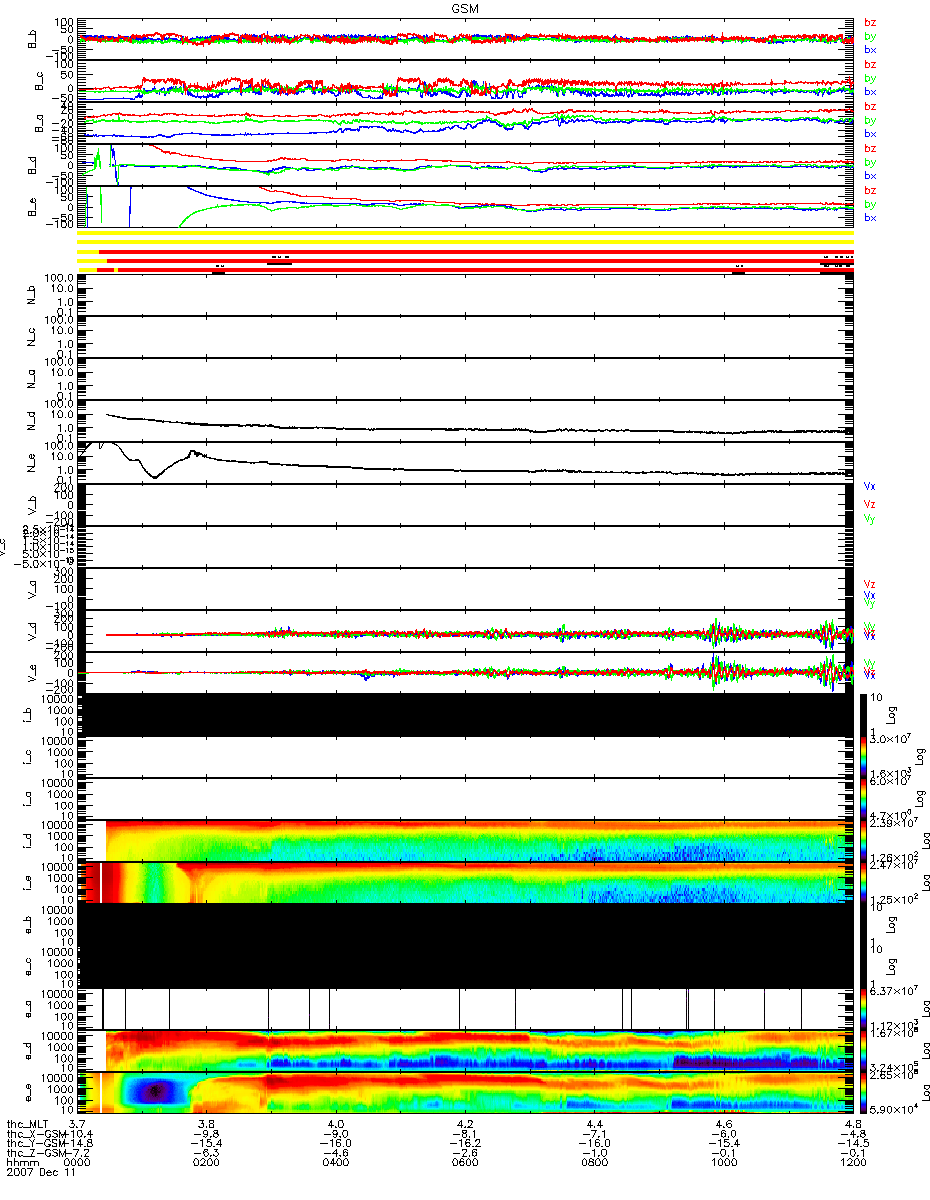Image resolution: width=930 pixels, height=1200 pixels.
Task: Click the B_d magnetic field plot panel
Action: tap(465, 164)
